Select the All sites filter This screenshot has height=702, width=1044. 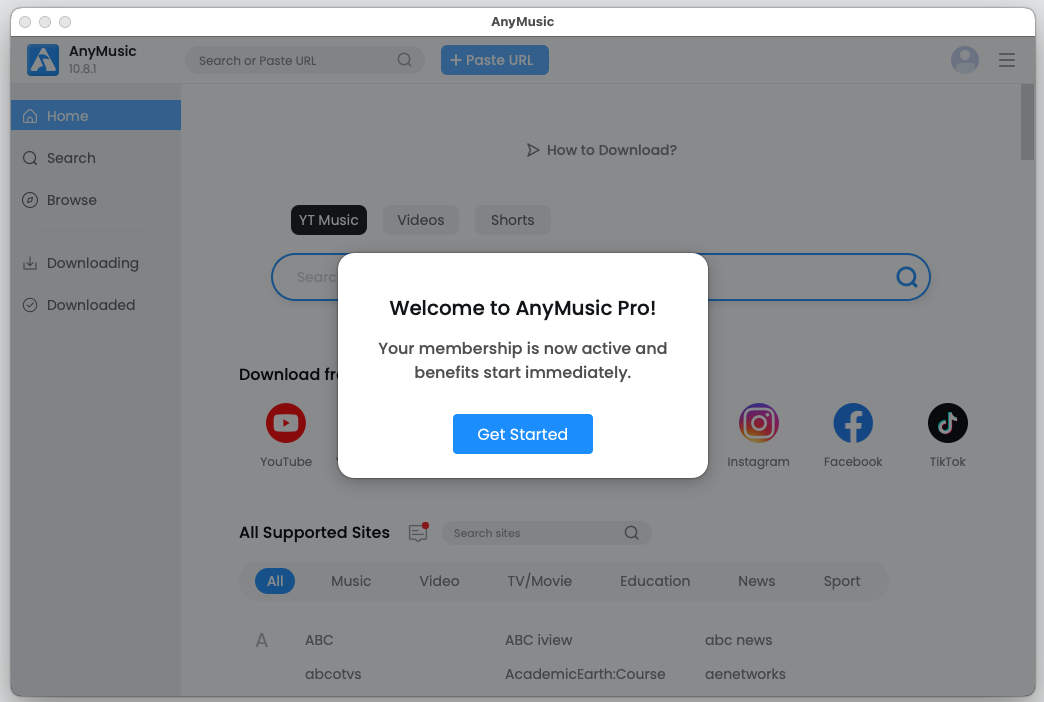[275, 581]
